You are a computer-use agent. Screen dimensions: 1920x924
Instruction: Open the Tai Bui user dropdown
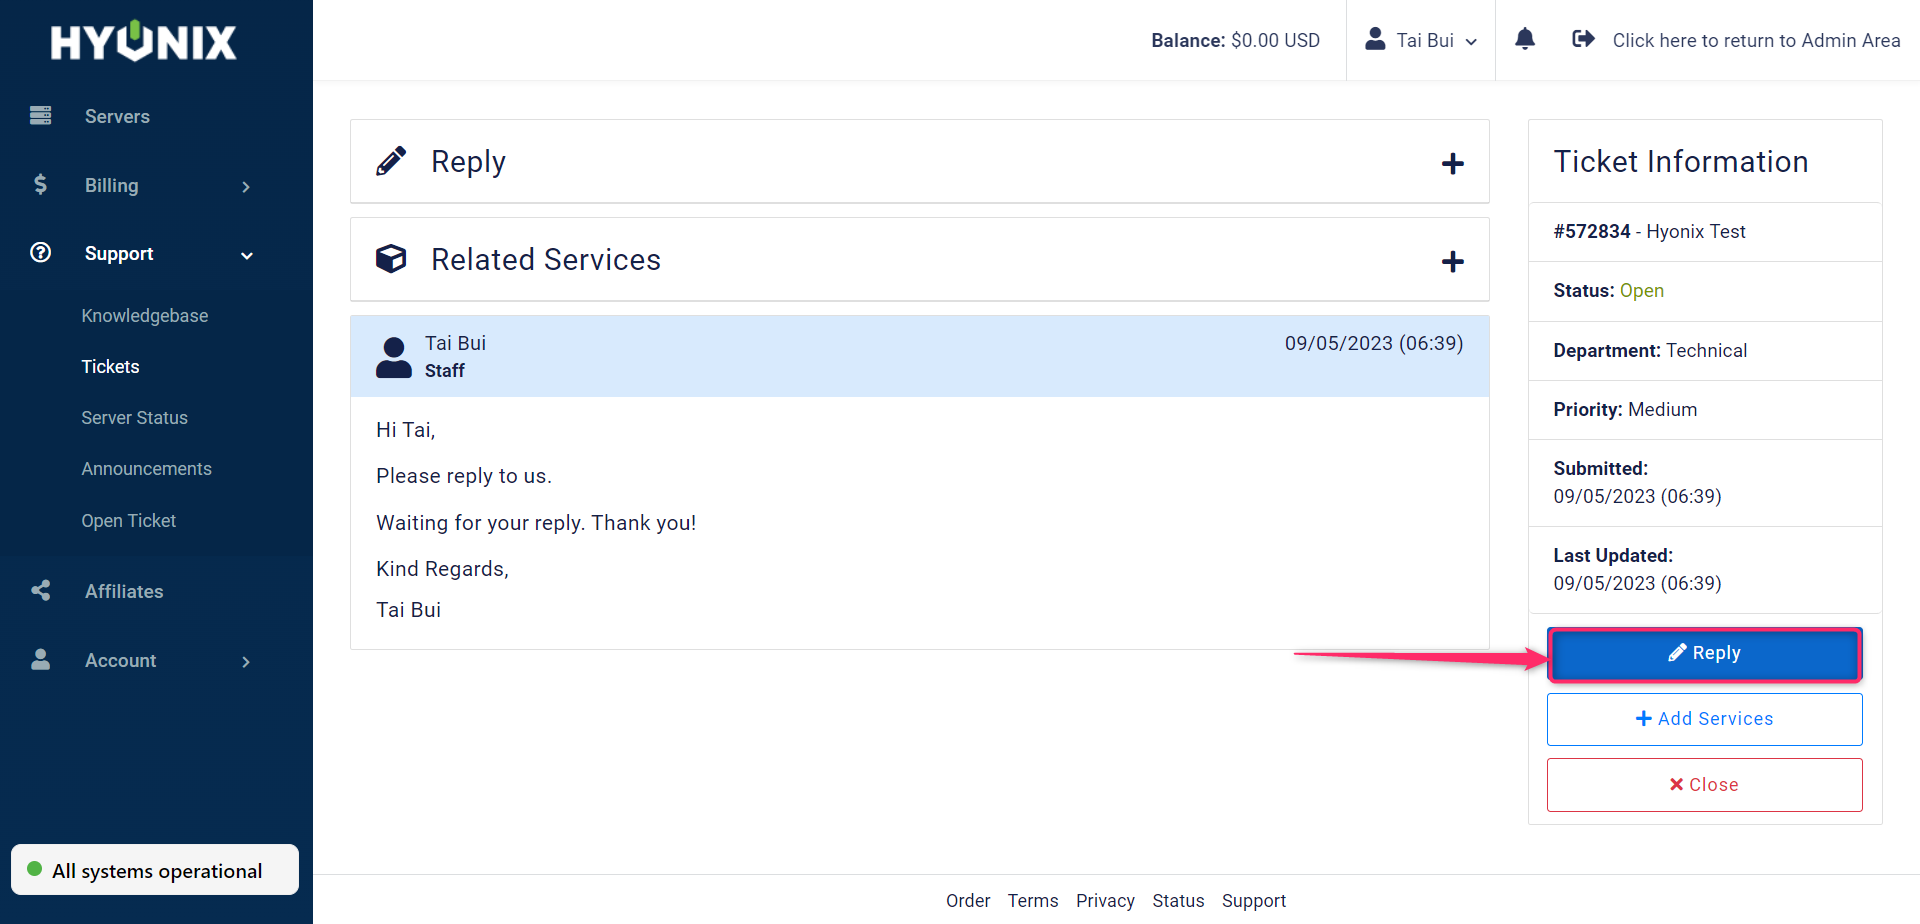pyautogui.click(x=1421, y=40)
